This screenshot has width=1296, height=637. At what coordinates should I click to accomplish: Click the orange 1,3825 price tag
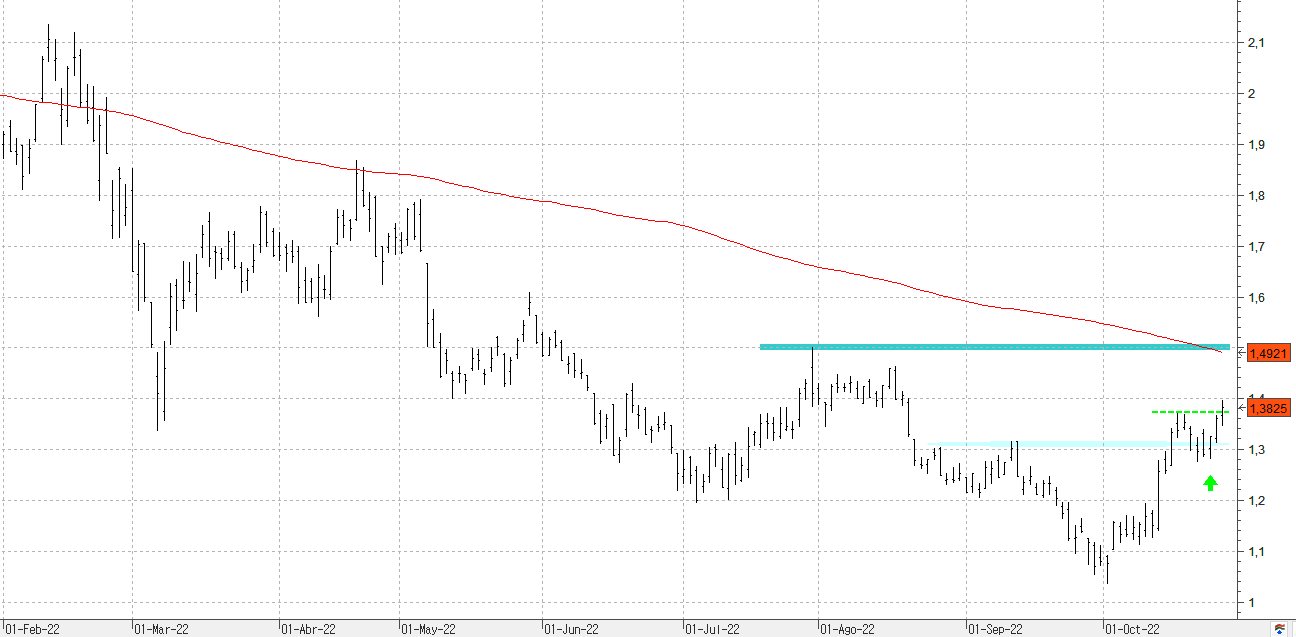(x=1268, y=408)
